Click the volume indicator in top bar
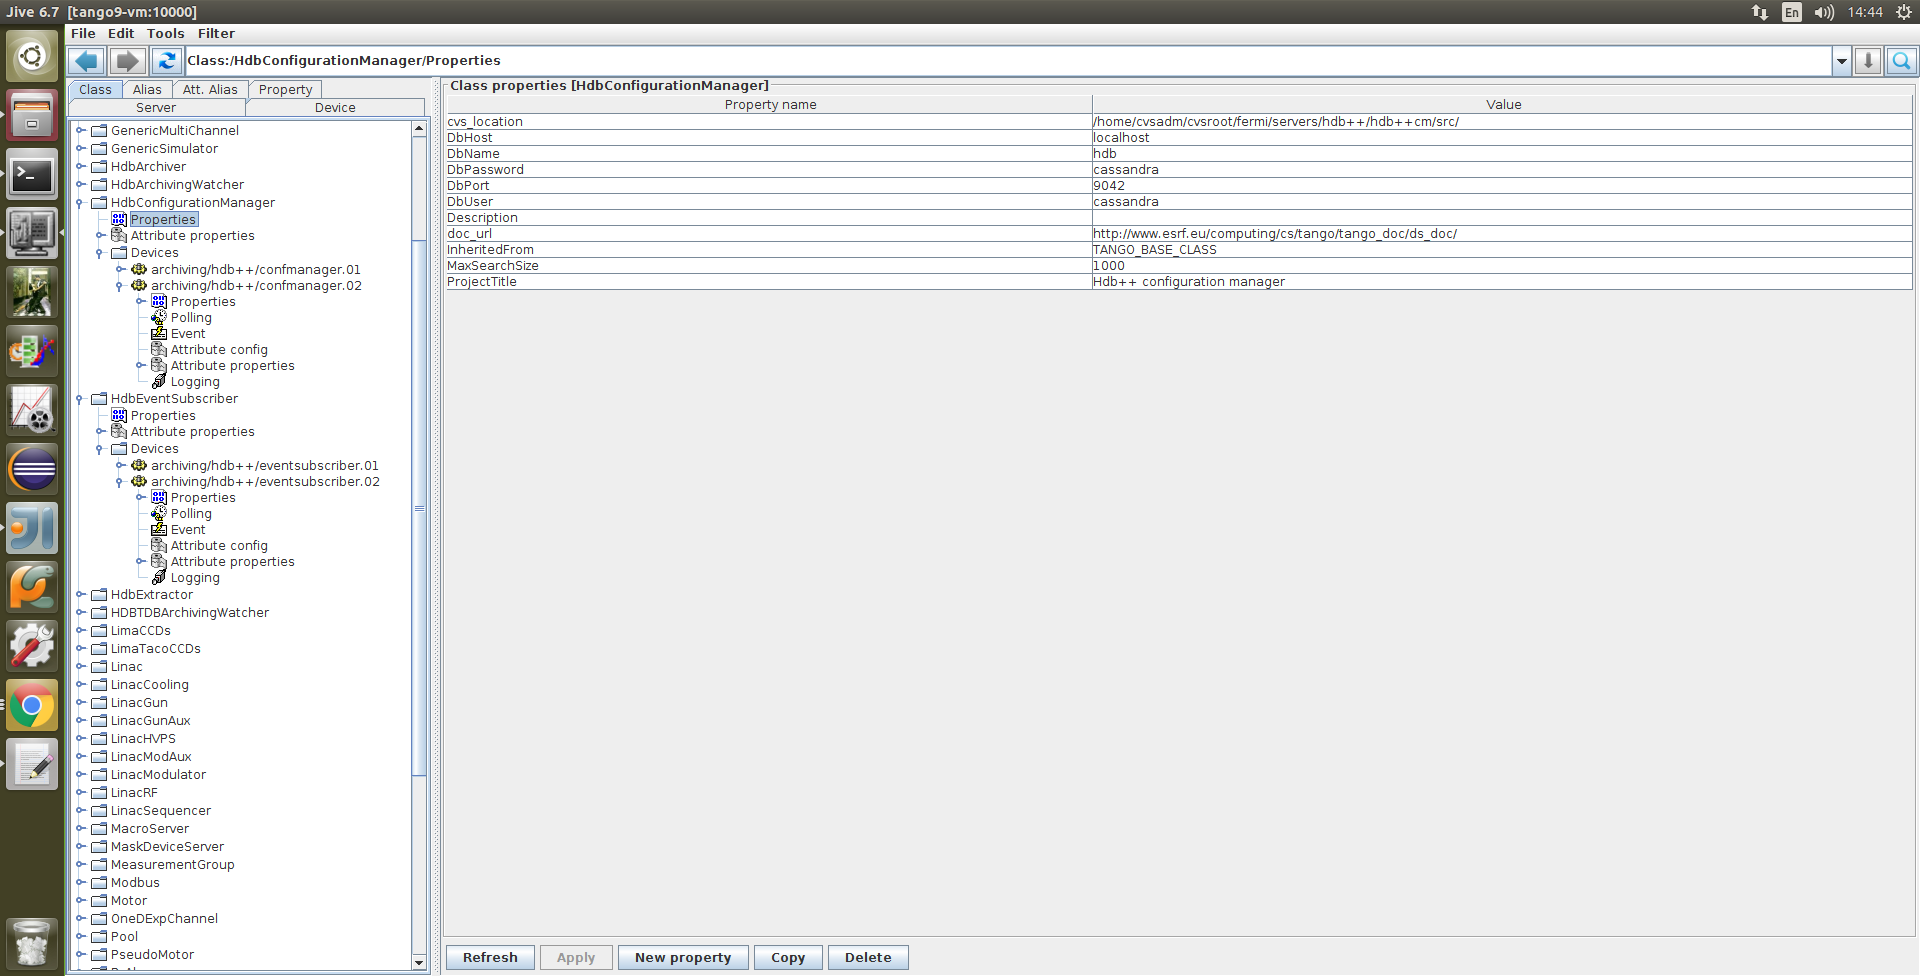Viewport: 1920px width, 976px height. (x=1824, y=12)
